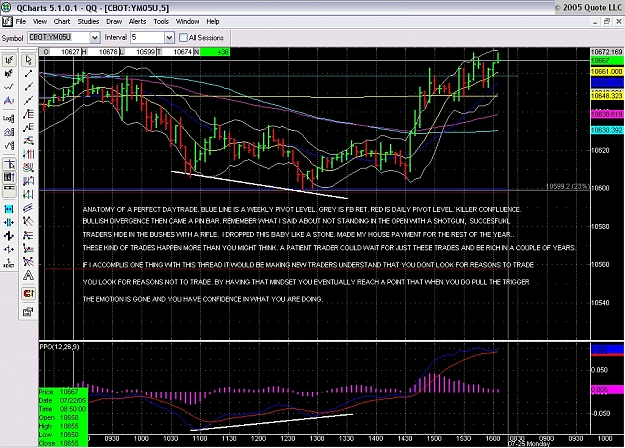Select the Fibonacci arcs tool

(x=28, y=167)
